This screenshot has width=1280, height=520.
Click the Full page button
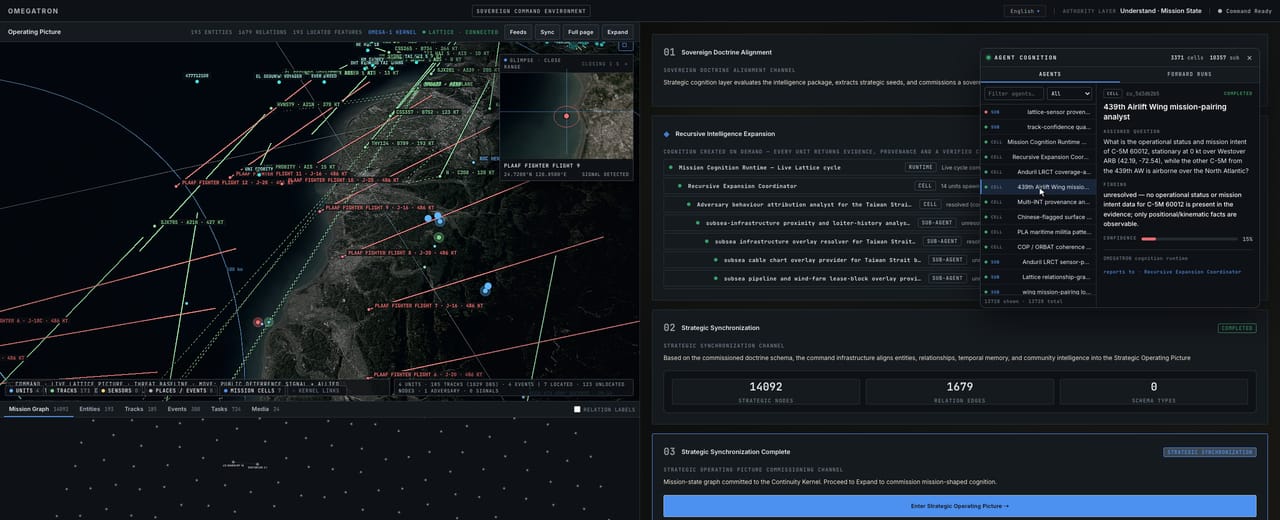[581, 32]
